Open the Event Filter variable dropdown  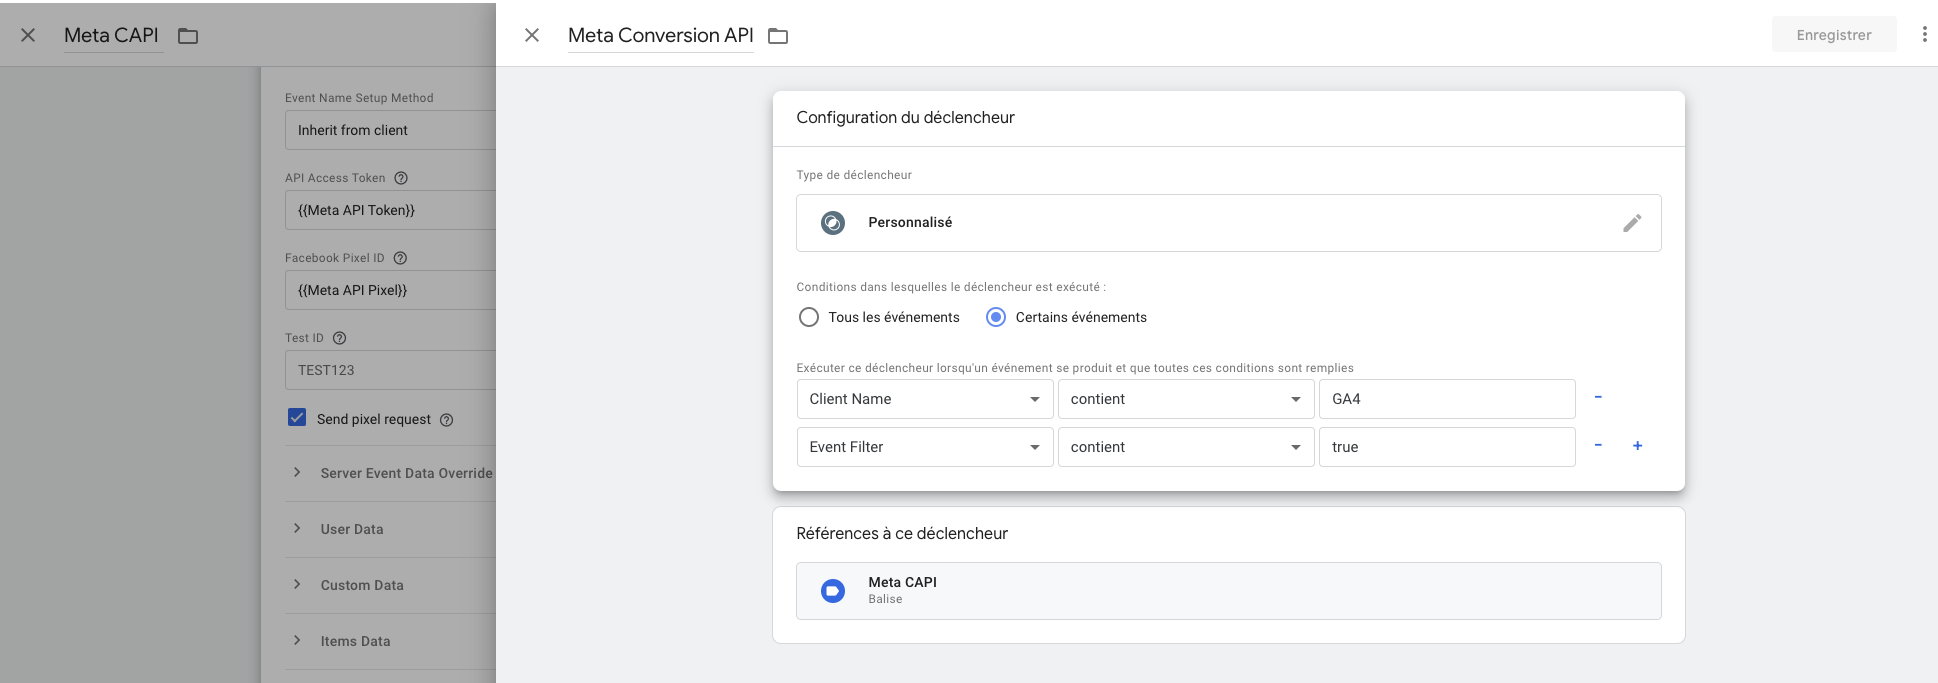[x=924, y=447]
